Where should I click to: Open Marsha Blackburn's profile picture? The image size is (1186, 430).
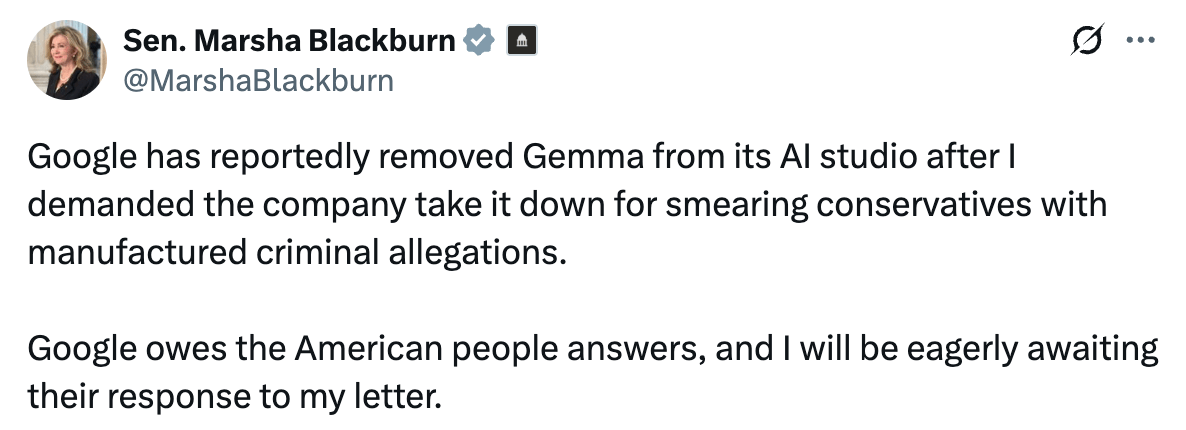click(66, 60)
